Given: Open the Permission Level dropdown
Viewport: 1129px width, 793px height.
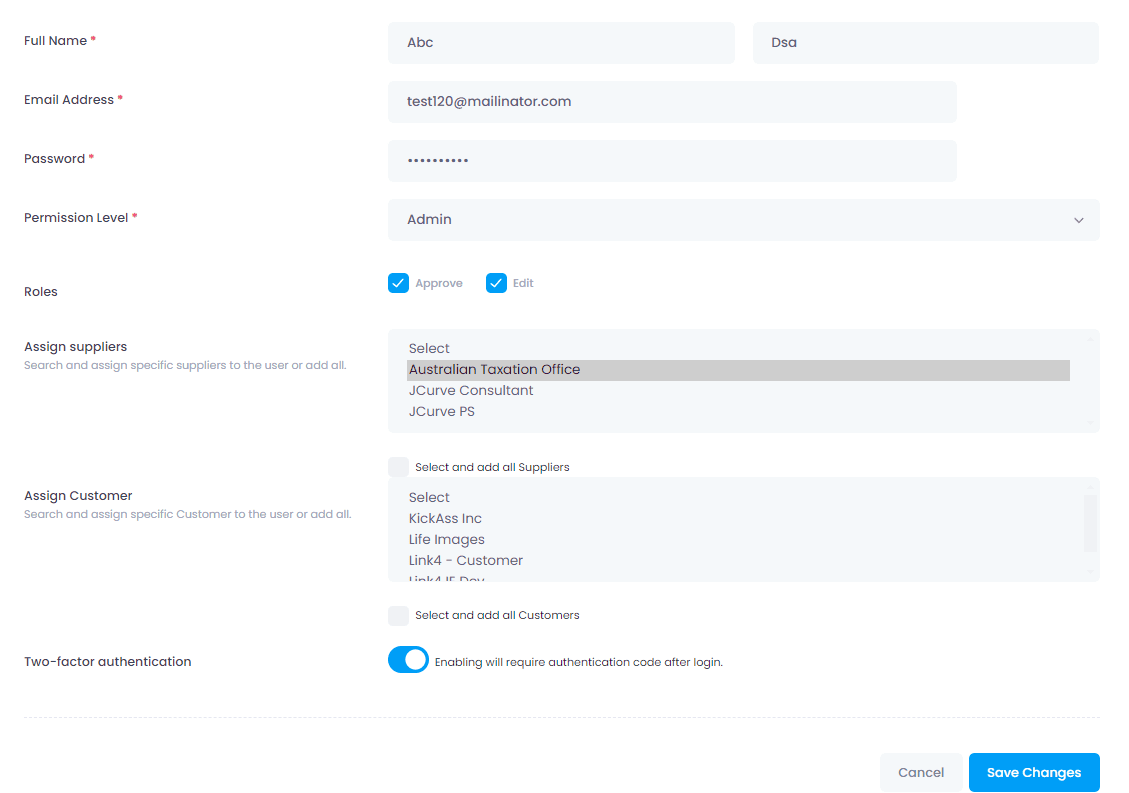Looking at the screenshot, I should pos(743,219).
